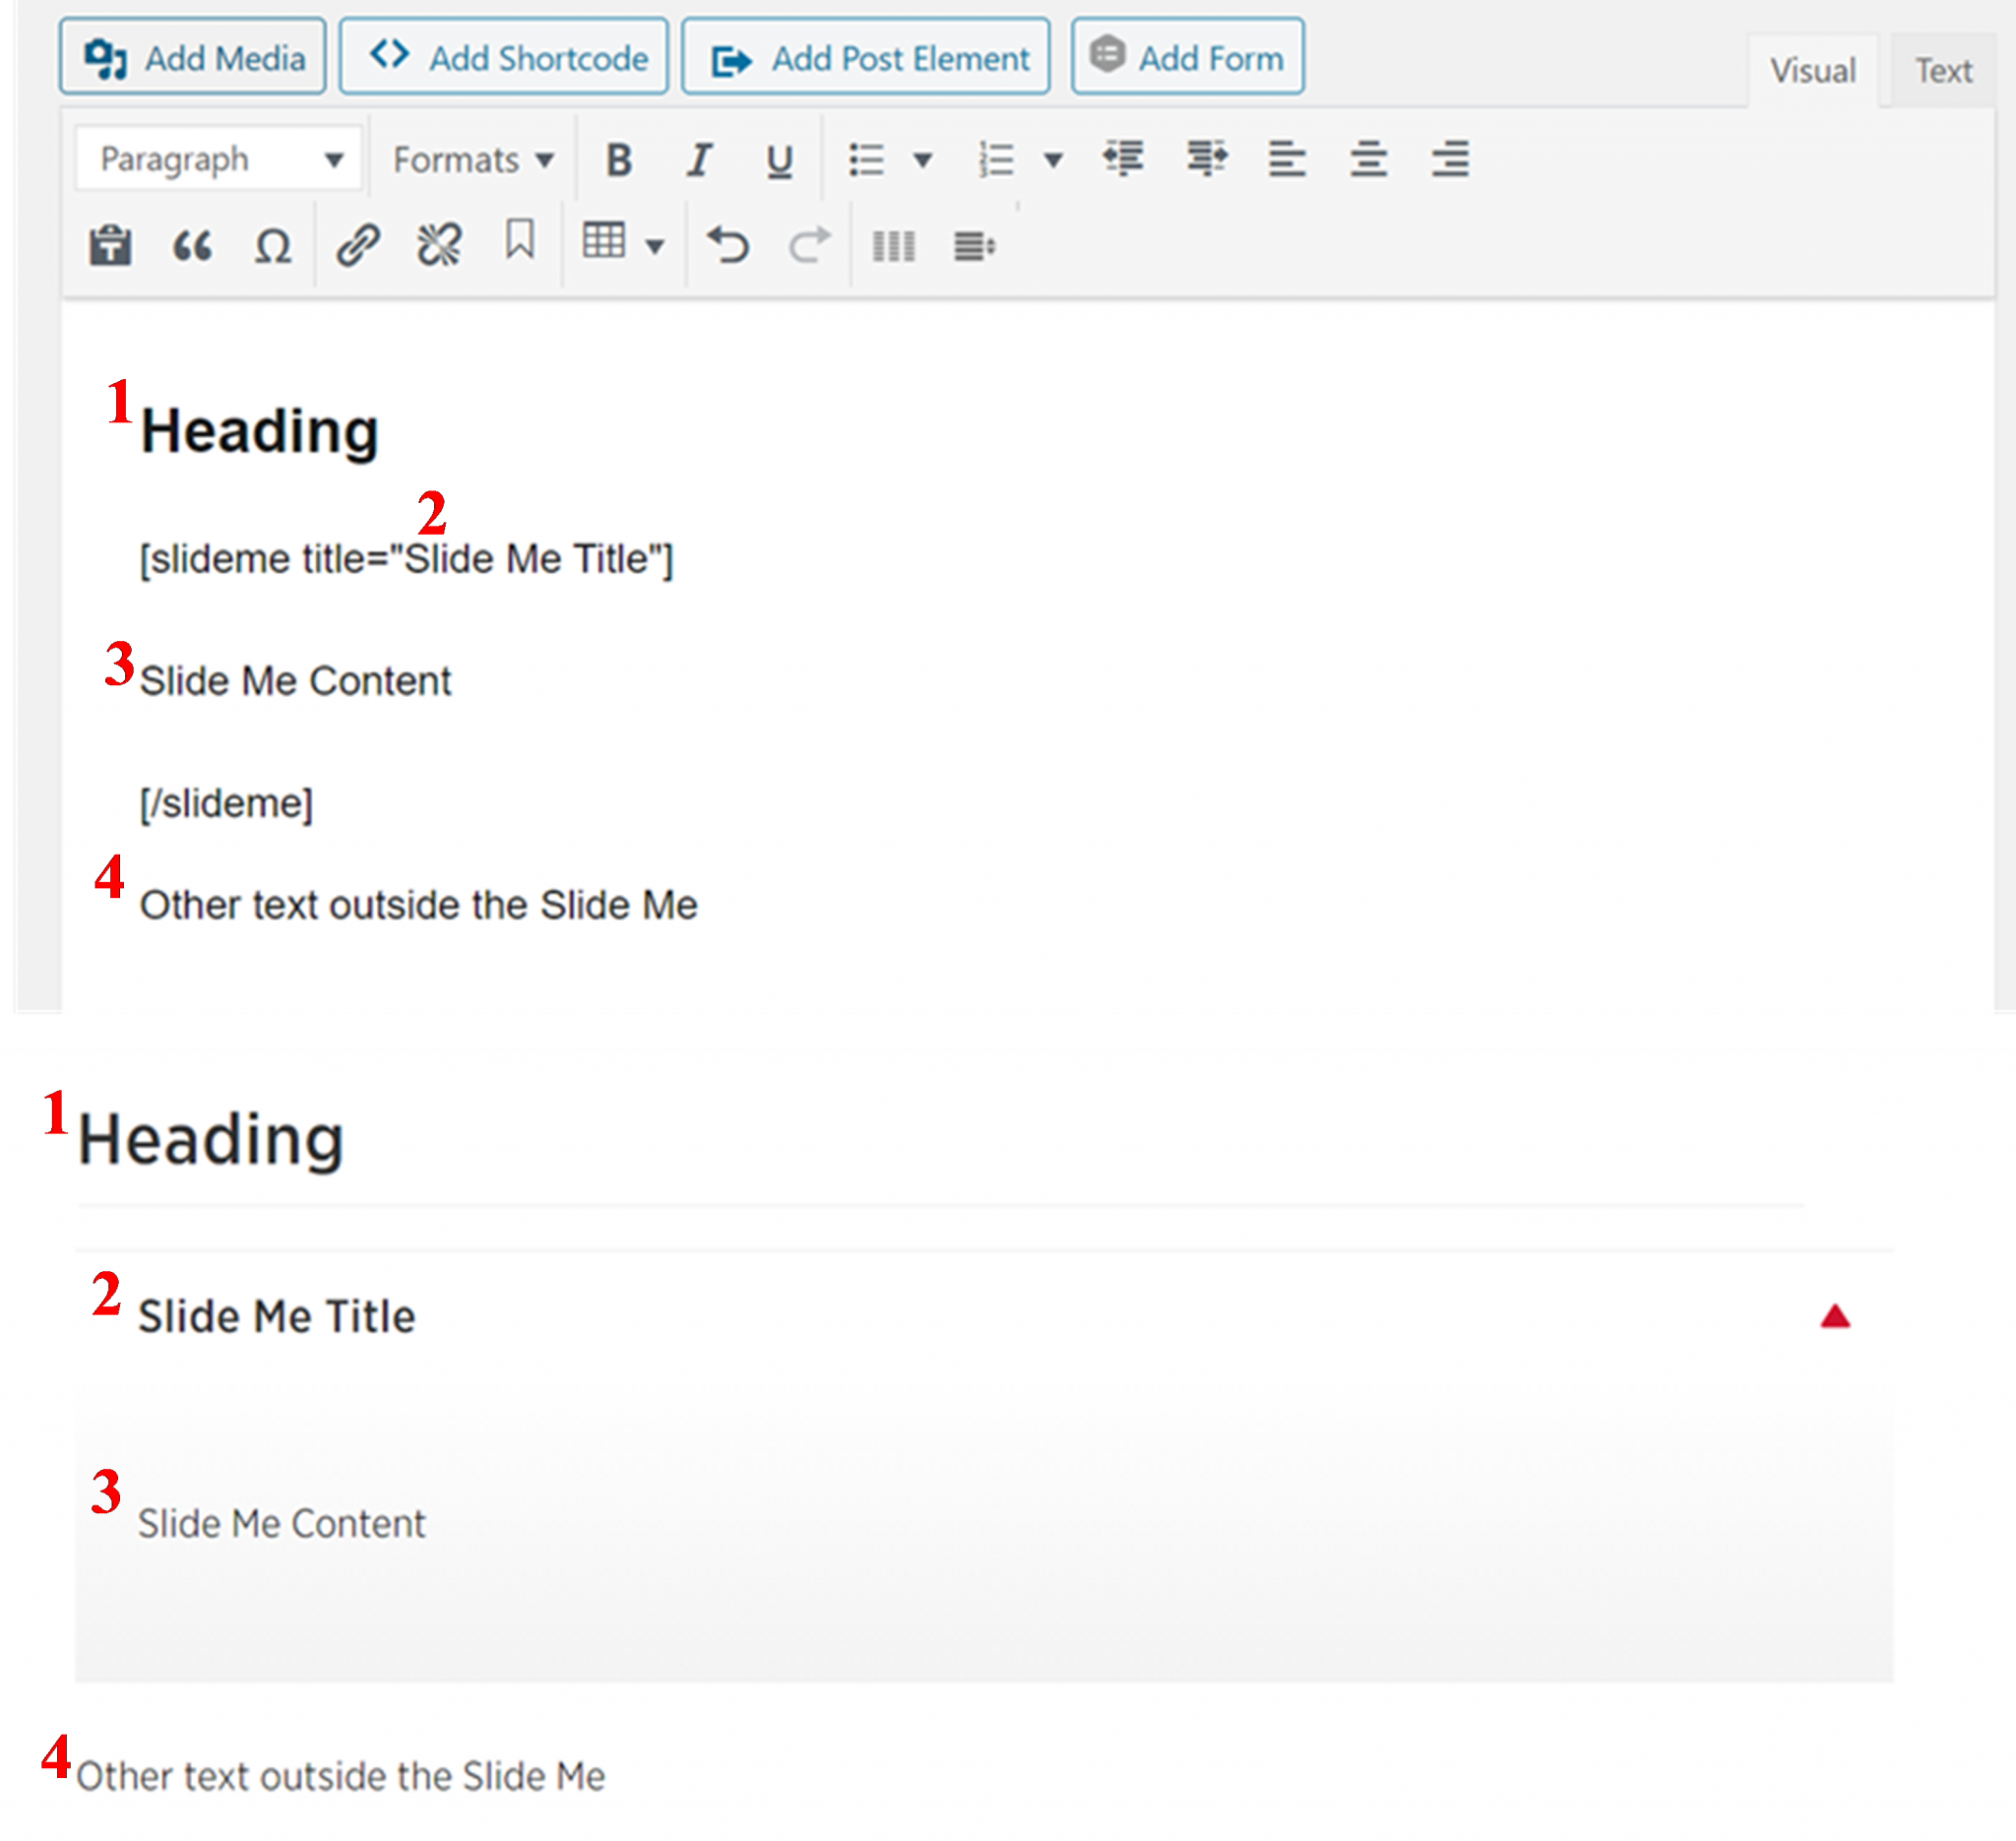This screenshot has height=1841, width=2016.
Task: Insert a blockquote
Action: 192,245
